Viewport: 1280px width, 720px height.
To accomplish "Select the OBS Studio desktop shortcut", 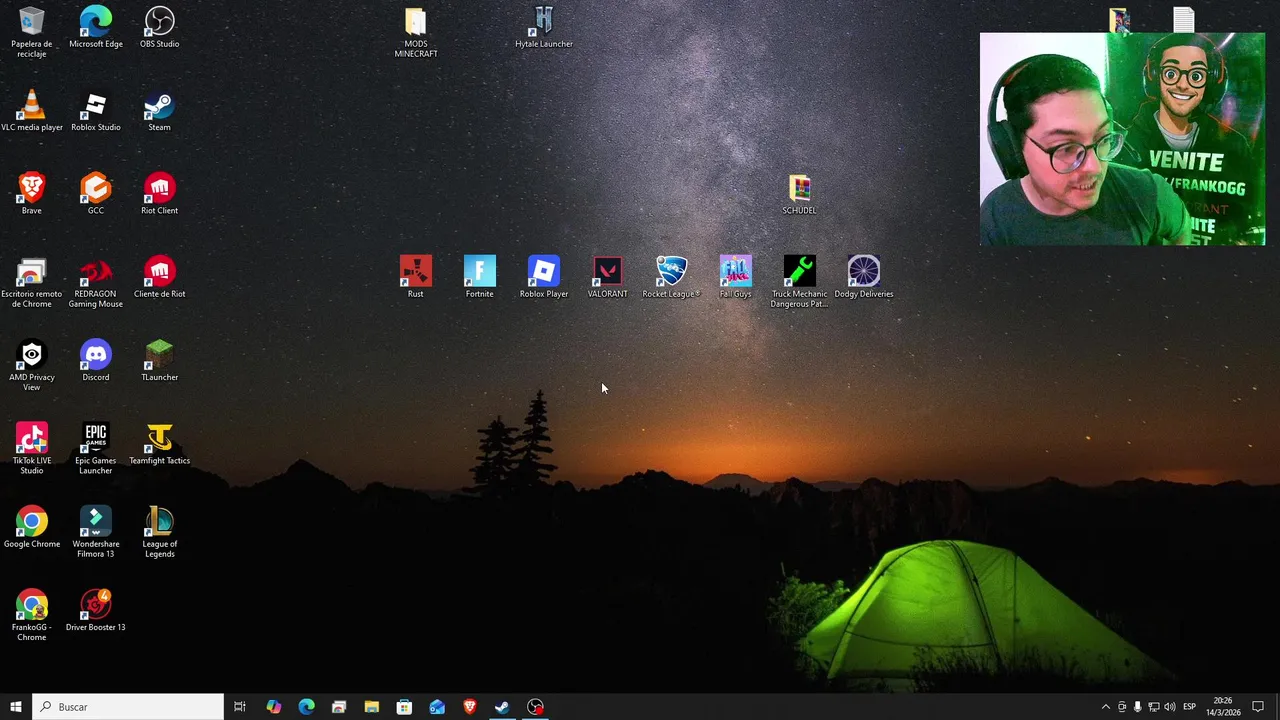I will tap(159, 27).
